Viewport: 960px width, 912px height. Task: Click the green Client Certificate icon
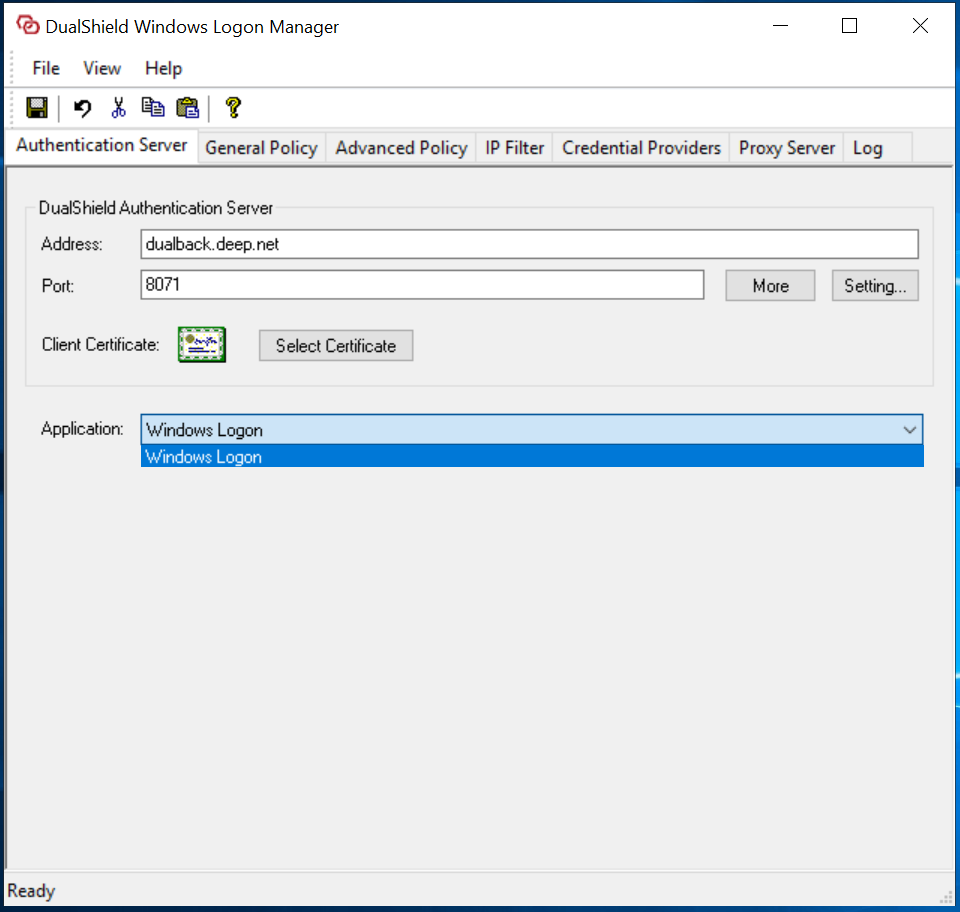coord(202,345)
